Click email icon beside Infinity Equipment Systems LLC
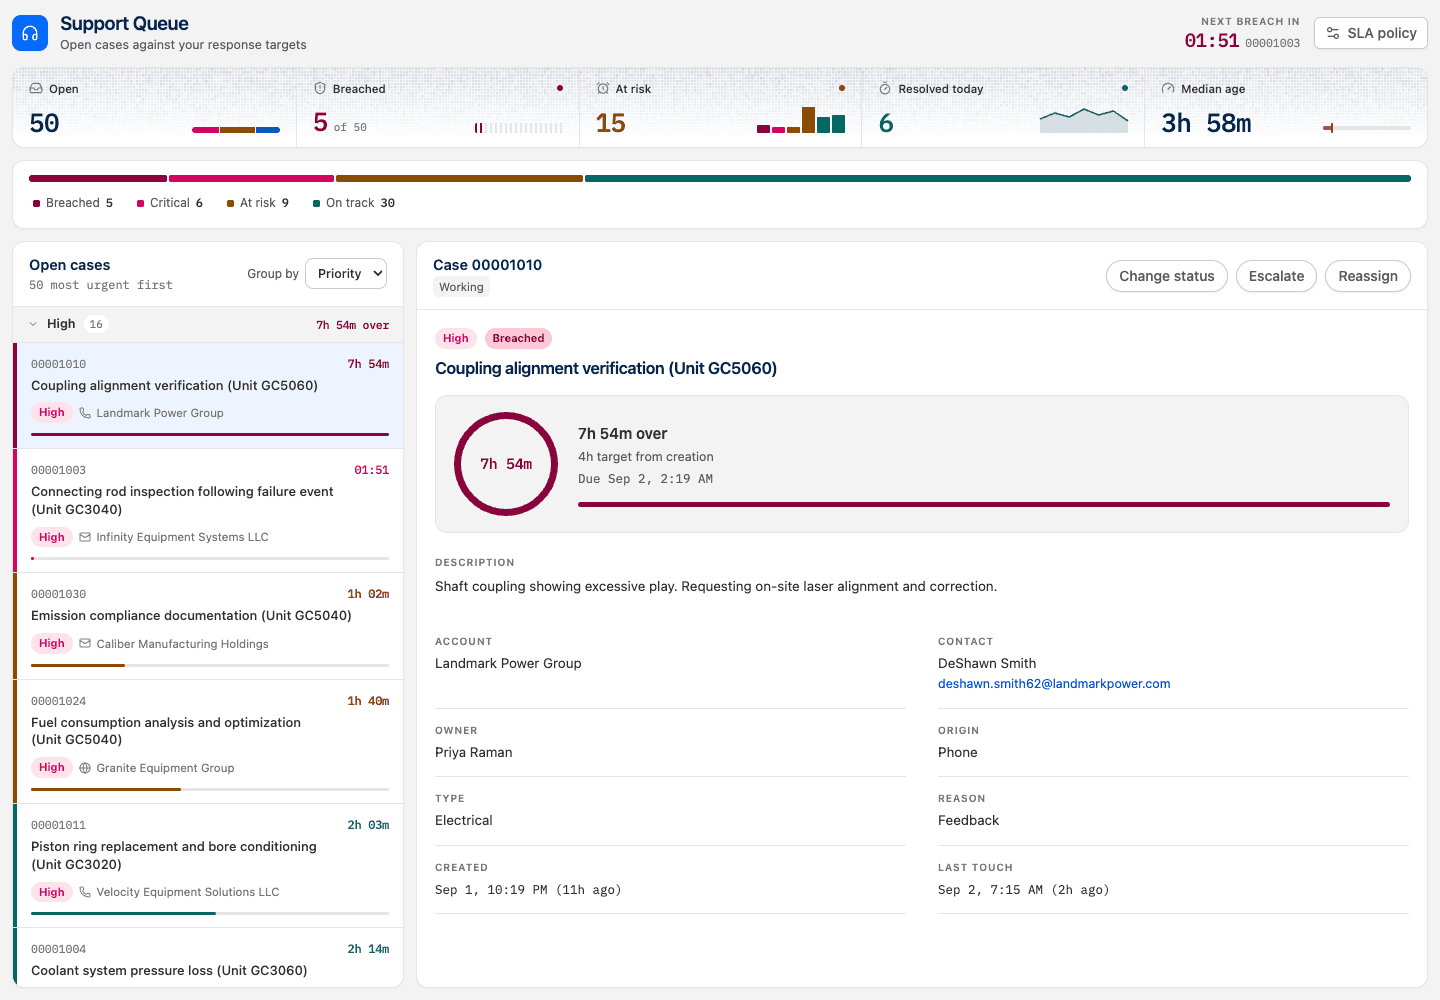The height and width of the screenshot is (1000, 1440). point(85,537)
